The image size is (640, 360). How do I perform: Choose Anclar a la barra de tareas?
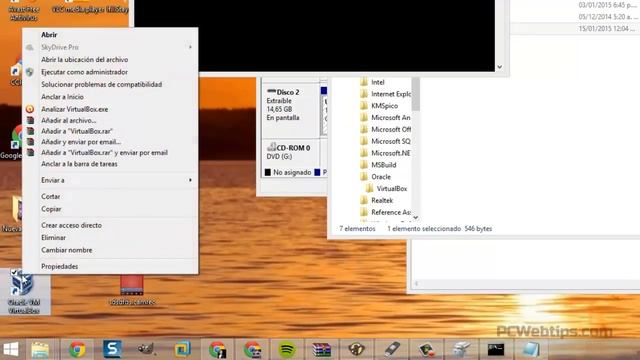pos(110,164)
